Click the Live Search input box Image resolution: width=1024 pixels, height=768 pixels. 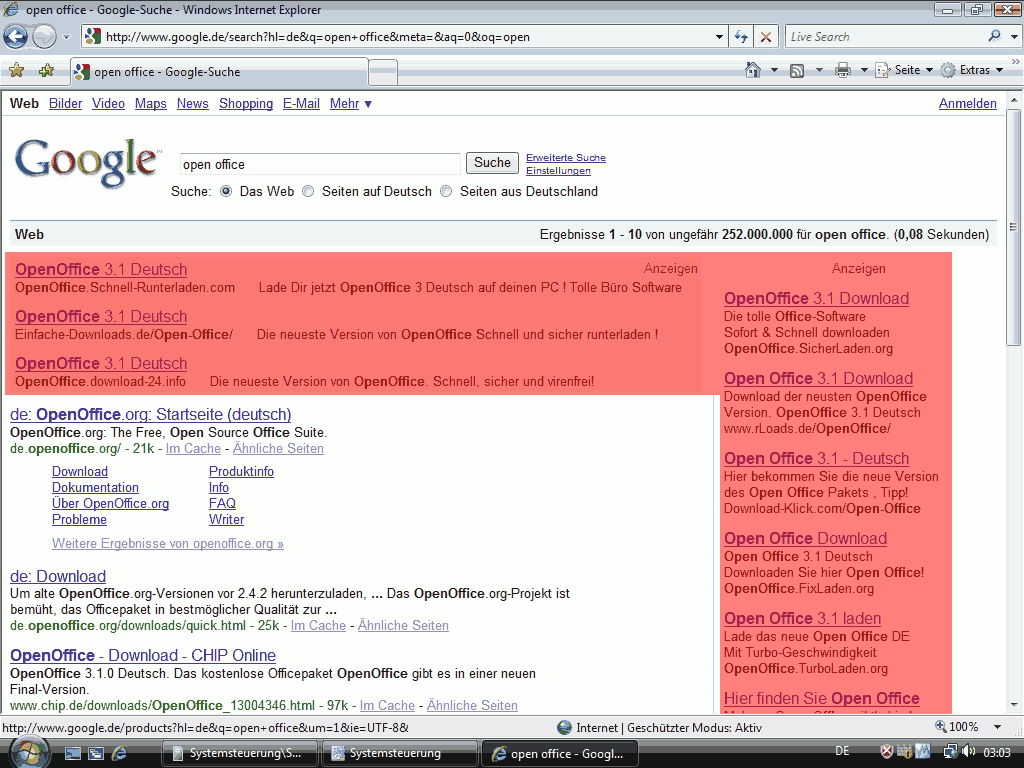pyautogui.click(x=885, y=37)
